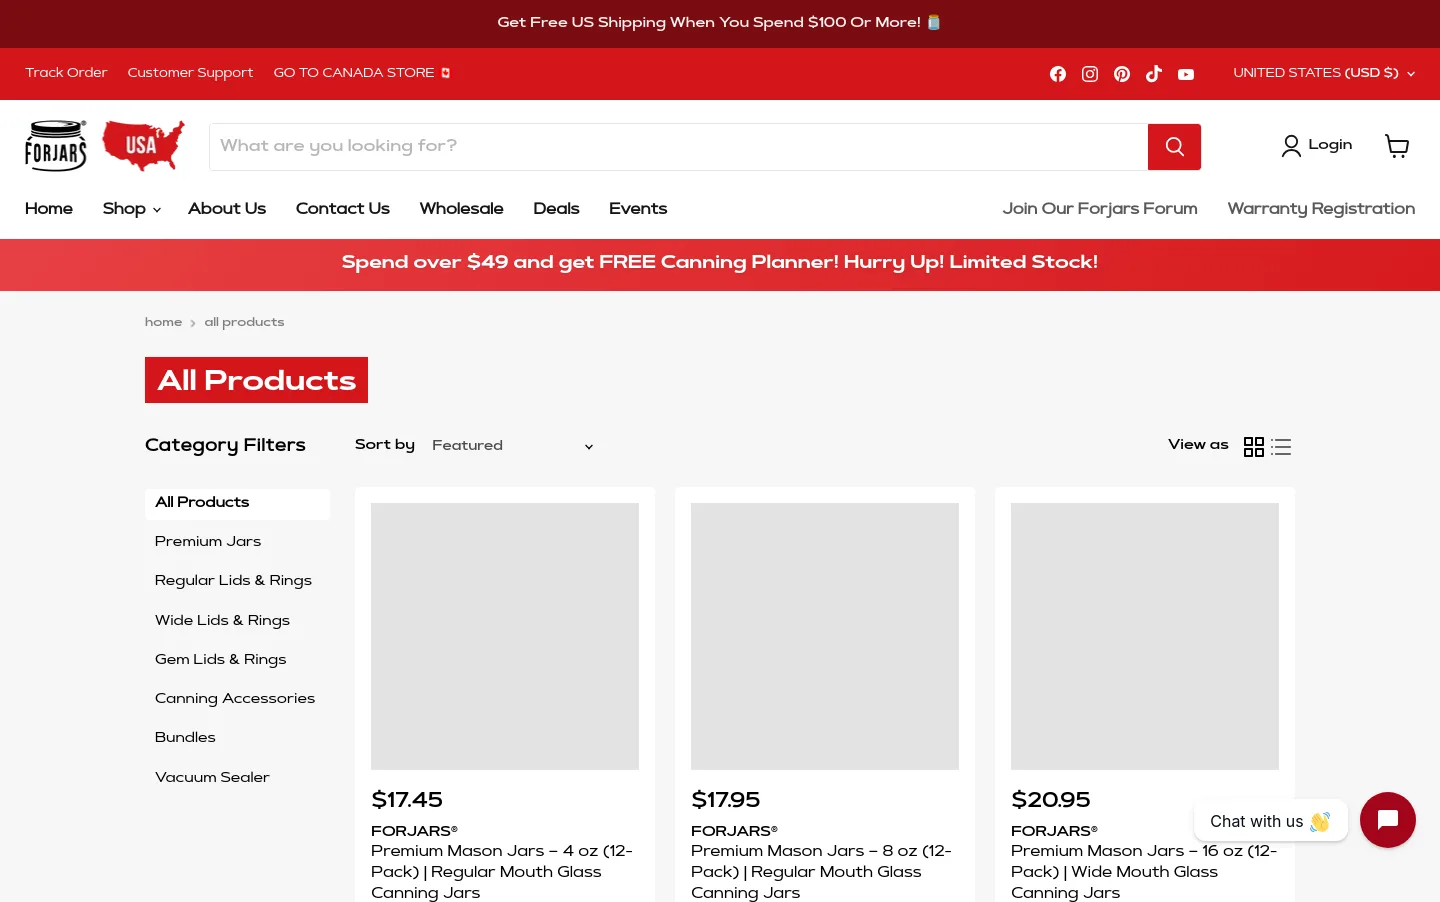Open the Sort by Featured dropdown
1440x902 pixels.
pos(513,446)
